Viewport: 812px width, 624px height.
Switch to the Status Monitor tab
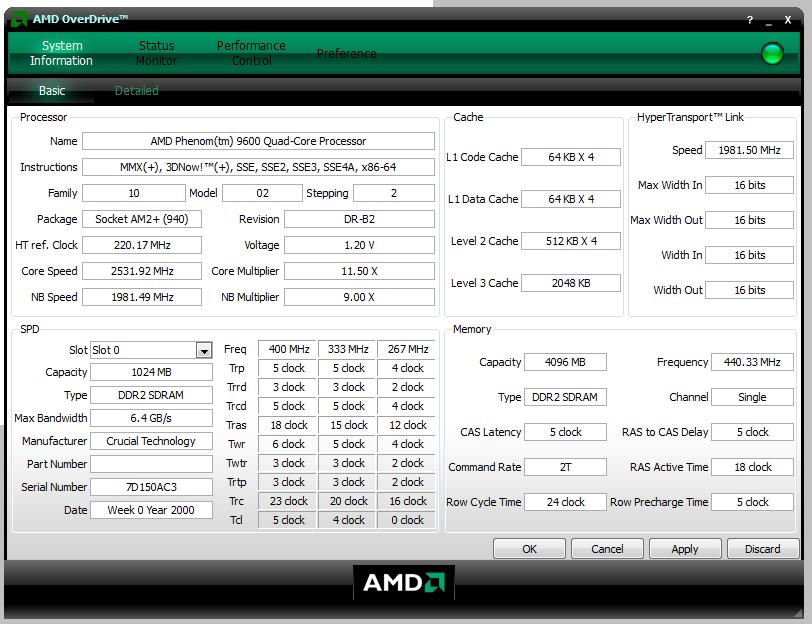(x=156, y=53)
